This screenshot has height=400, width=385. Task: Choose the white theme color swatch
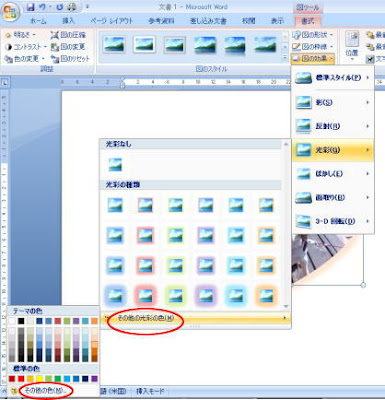(x=12, y=321)
